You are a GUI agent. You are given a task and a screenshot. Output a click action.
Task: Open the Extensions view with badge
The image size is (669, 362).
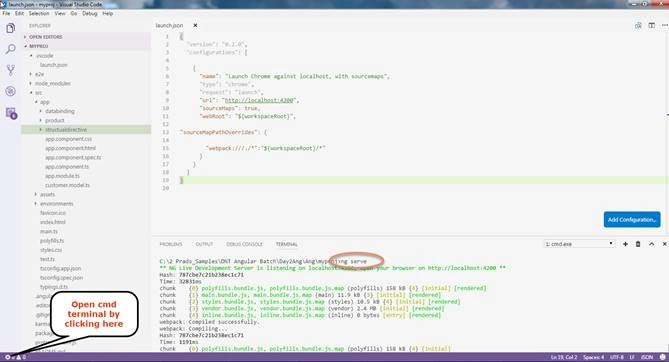[11, 113]
